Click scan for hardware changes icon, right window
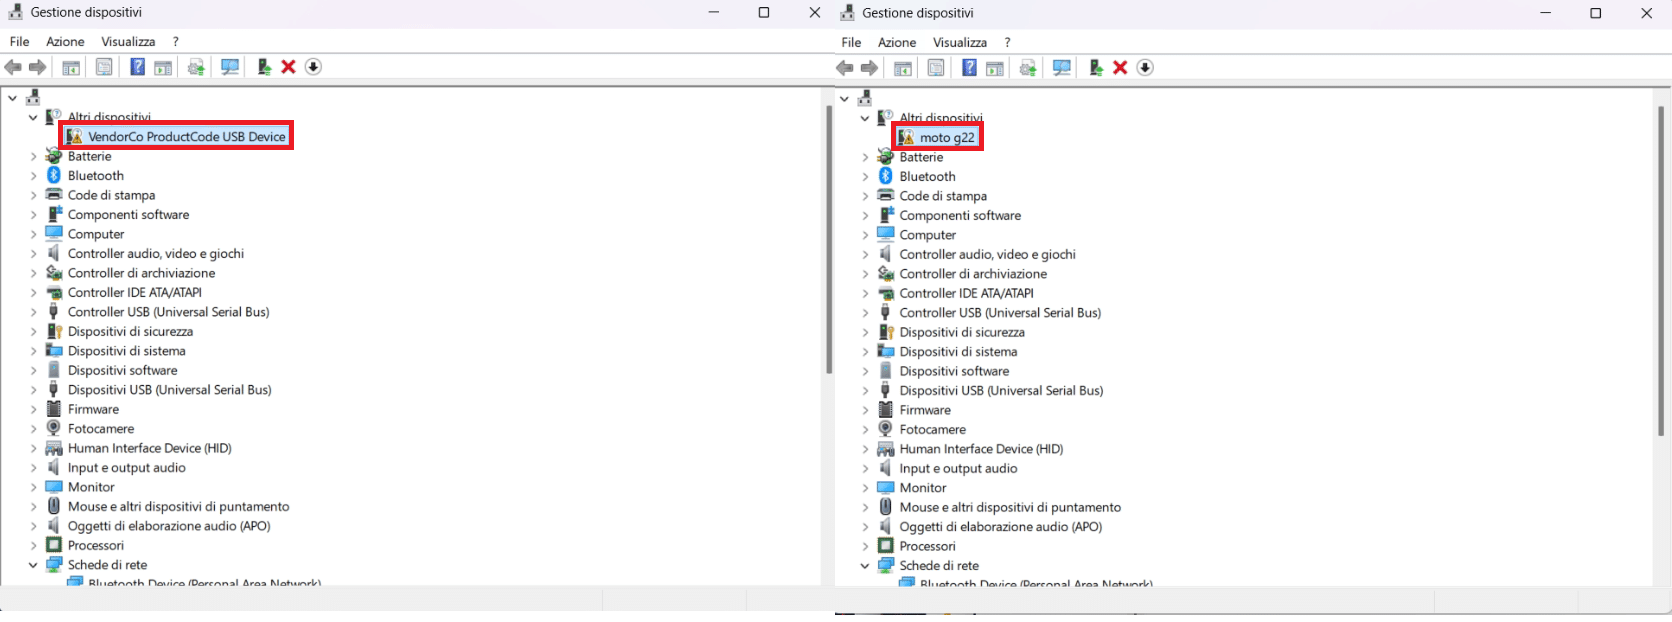Viewport: 1672px width, 622px height. pos(1061,68)
